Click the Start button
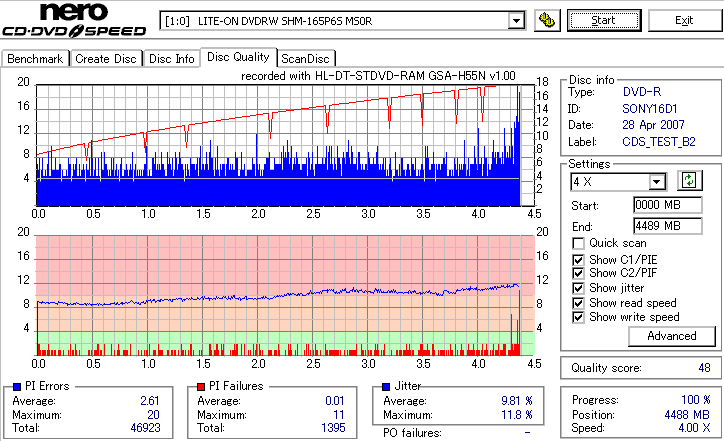Viewport: 724px width, 441px height. [x=604, y=20]
